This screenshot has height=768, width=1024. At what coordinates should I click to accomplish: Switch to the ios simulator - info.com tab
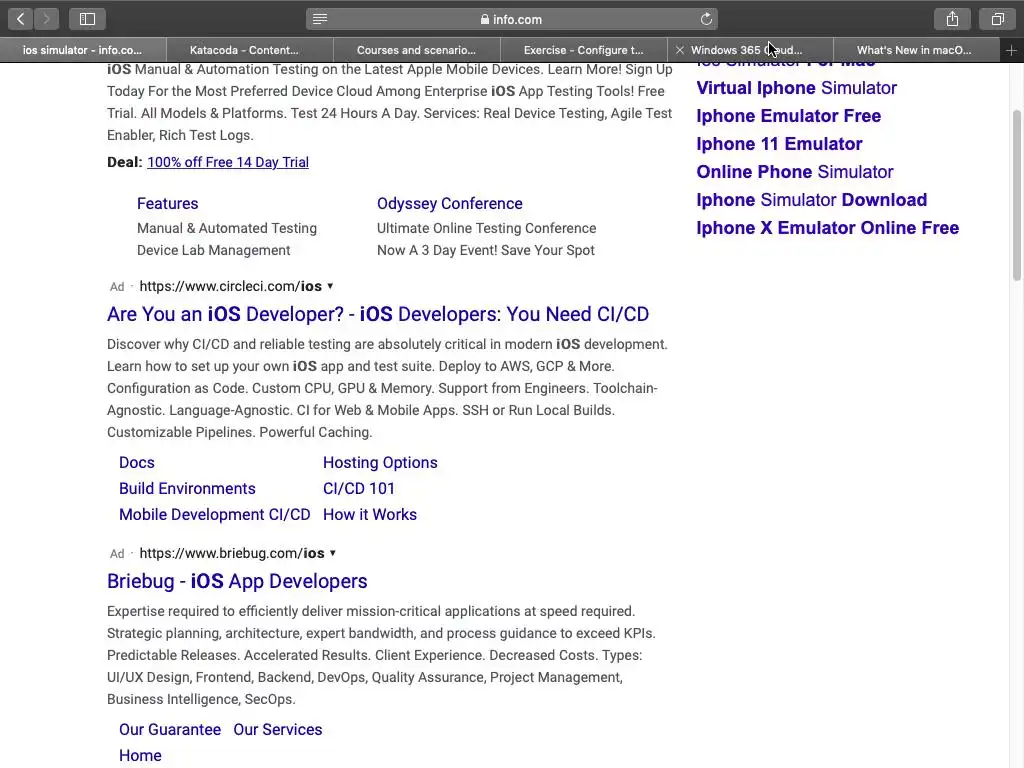click(x=83, y=50)
